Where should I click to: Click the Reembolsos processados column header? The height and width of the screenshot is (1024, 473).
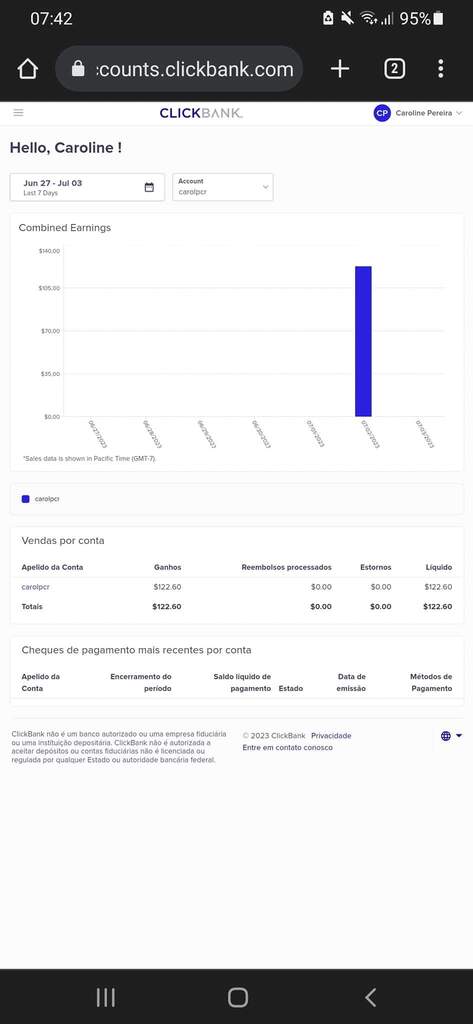(x=286, y=568)
